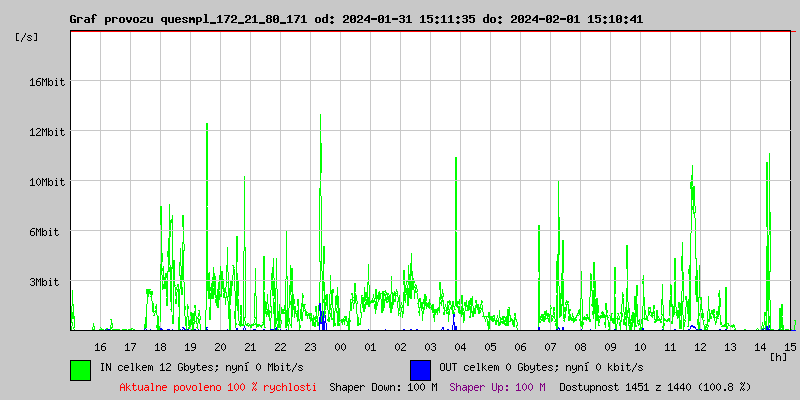Click the '[/s]' unit label at top left
Screen dimensions: 800x400
(x=28, y=37)
